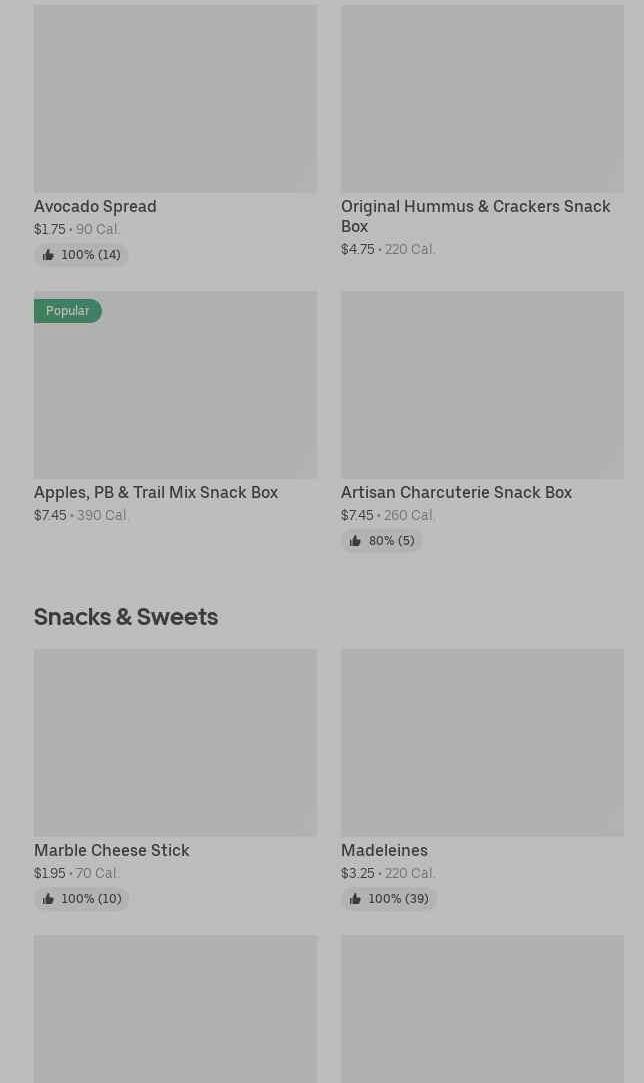This screenshot has width=644, height=1083.
Task: Select the Apples, PB & Trail Mix image
Action: (x=175, y=384)
